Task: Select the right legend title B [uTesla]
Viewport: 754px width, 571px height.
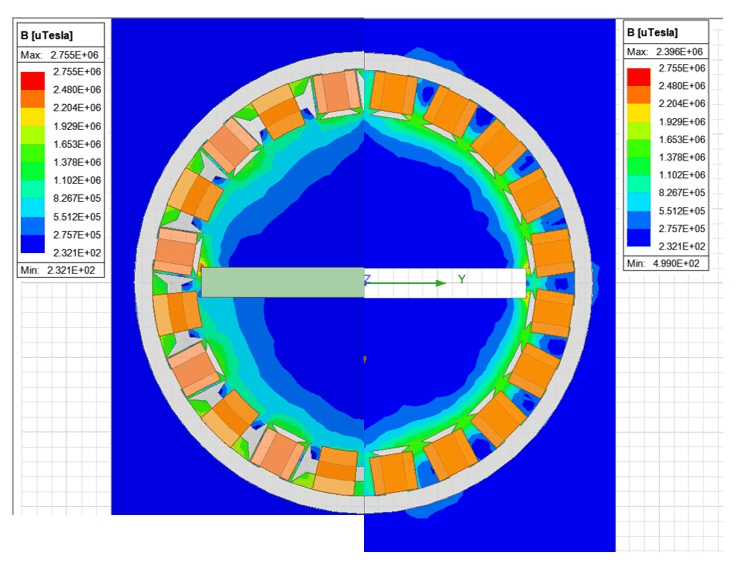Action: [x=653, y=33]
